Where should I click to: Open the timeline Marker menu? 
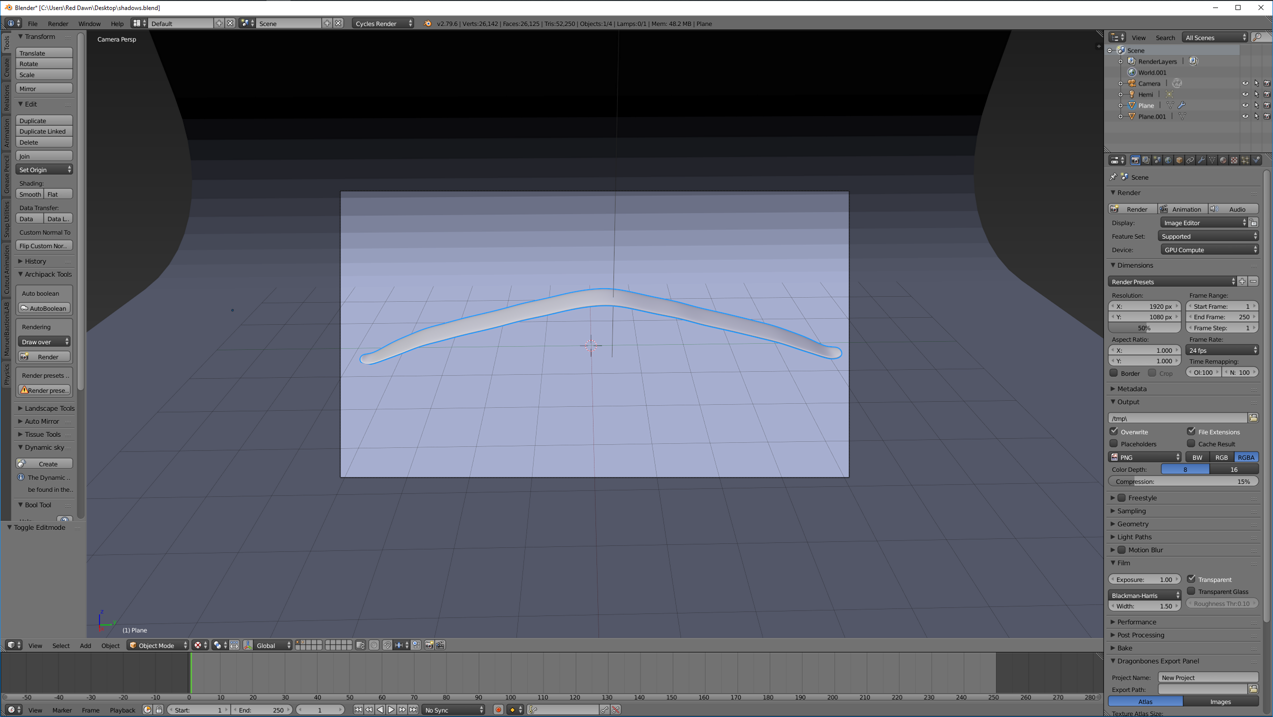click(62, 710)
